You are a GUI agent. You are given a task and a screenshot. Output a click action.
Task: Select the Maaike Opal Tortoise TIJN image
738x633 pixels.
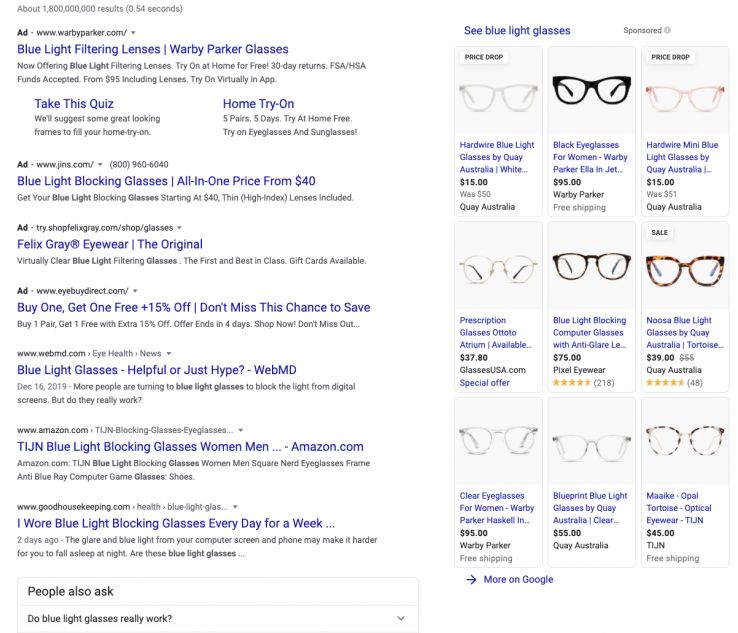coord(684,442)
